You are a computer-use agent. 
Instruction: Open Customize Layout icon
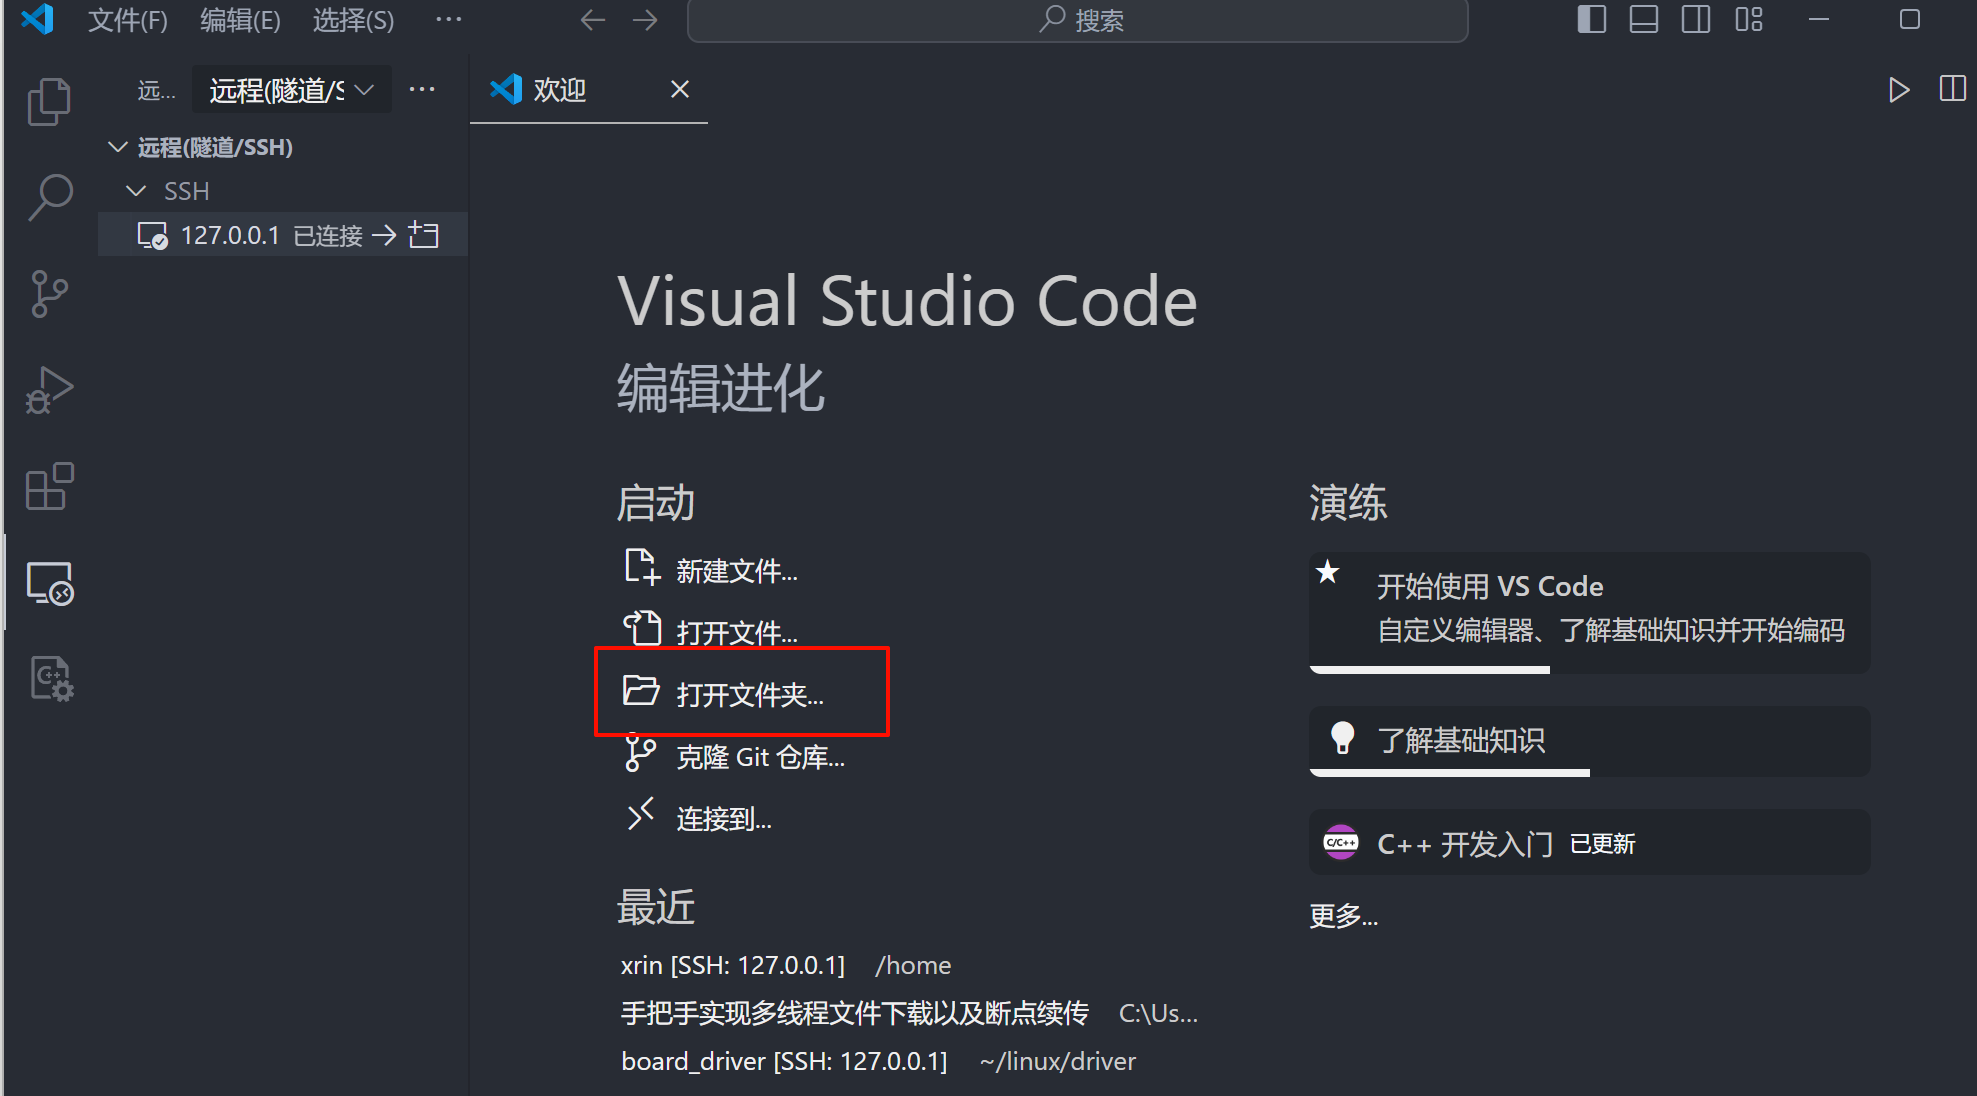click(x=1749, y=19)
